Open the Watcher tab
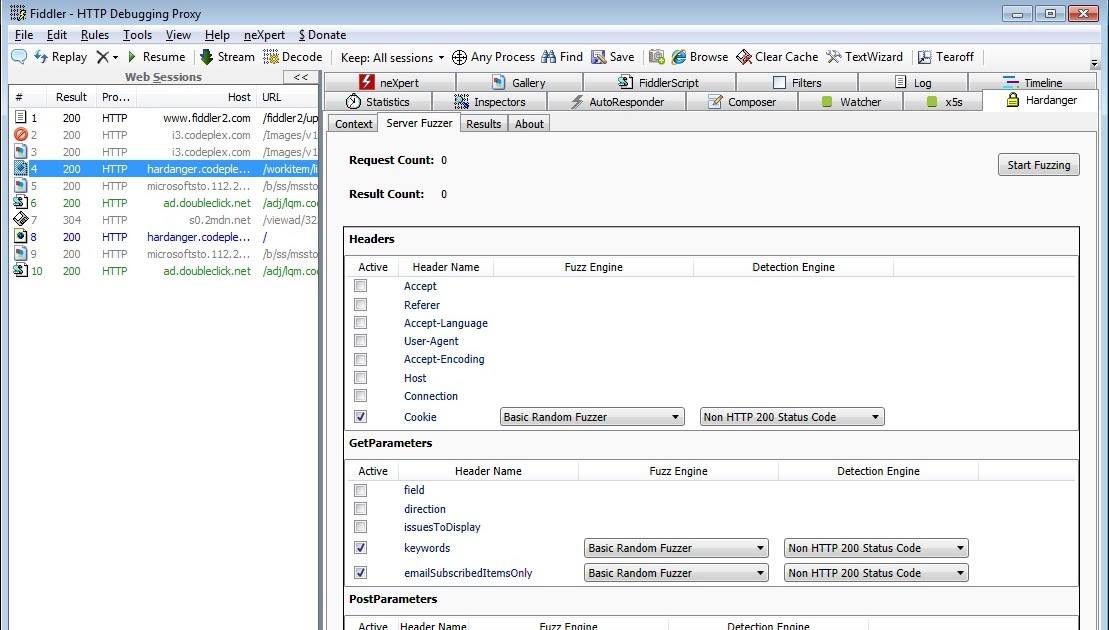This screenshot has height=630, width=1109. point(851,101)
